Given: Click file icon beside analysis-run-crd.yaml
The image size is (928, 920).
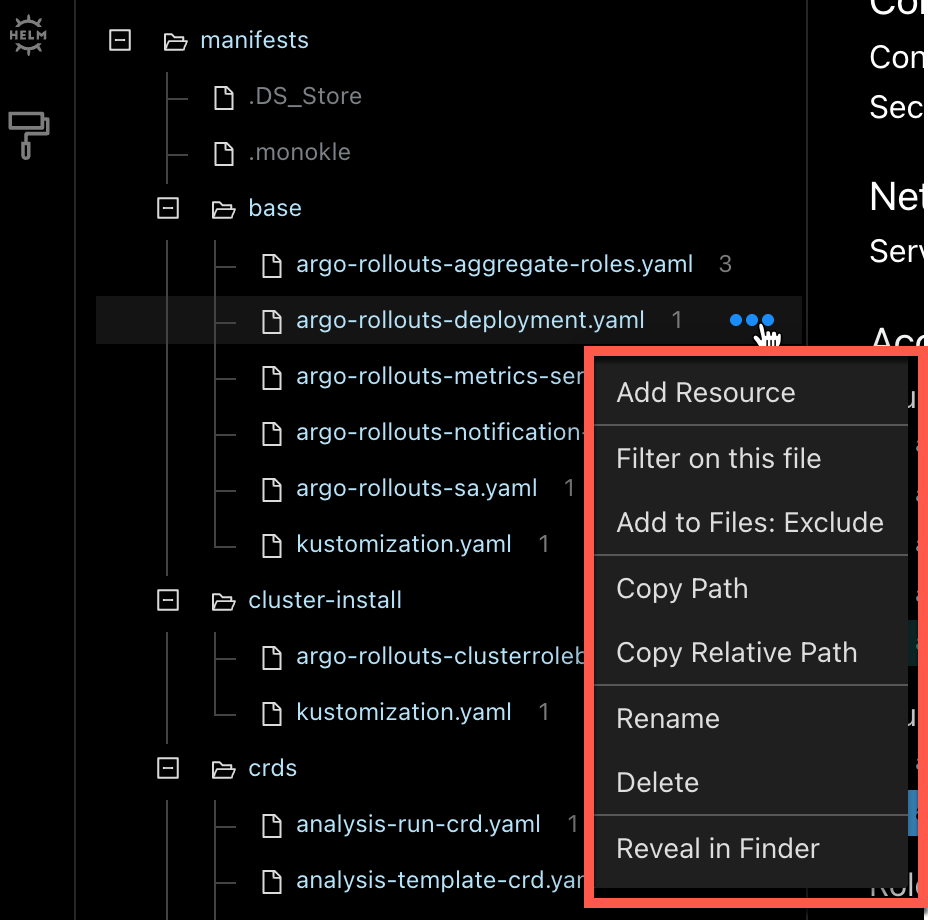Looking at the screenshot, I should (272, 825).
